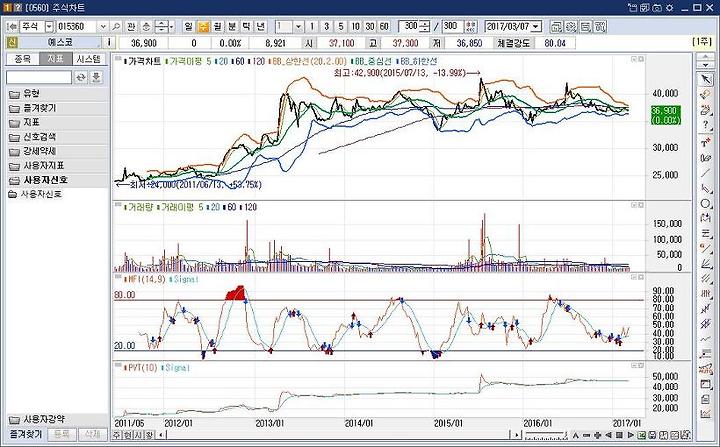Select the 주 (weekly) period toggle

[203, 26]
